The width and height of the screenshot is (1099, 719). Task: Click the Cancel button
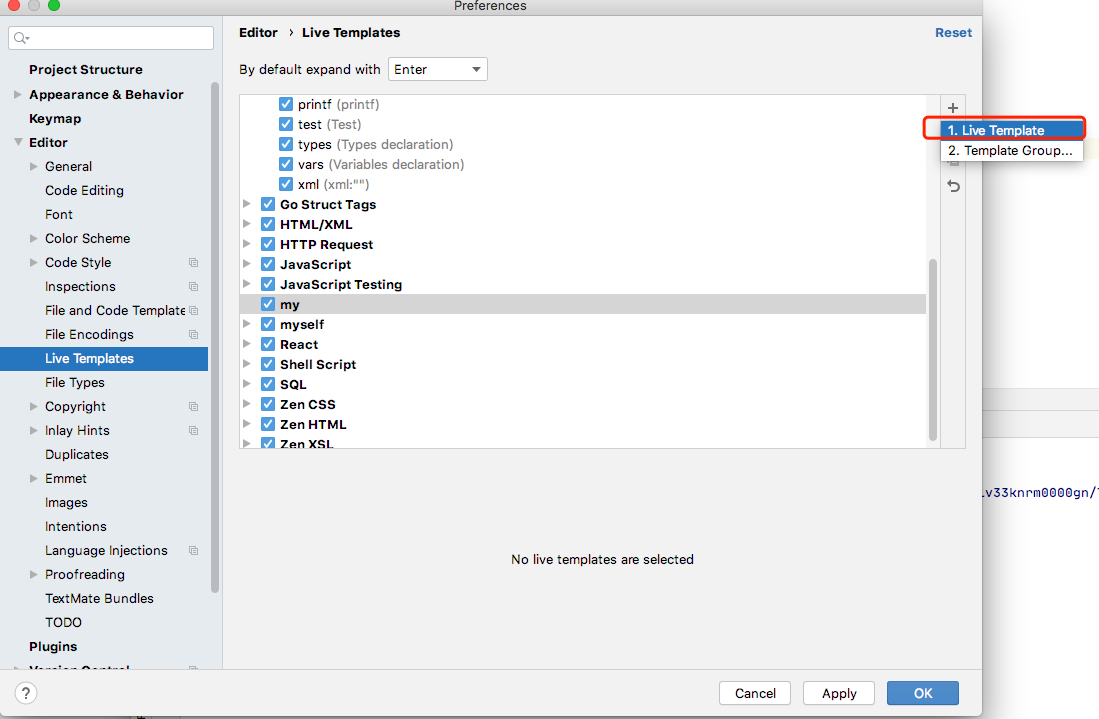[x=755, y=693]
